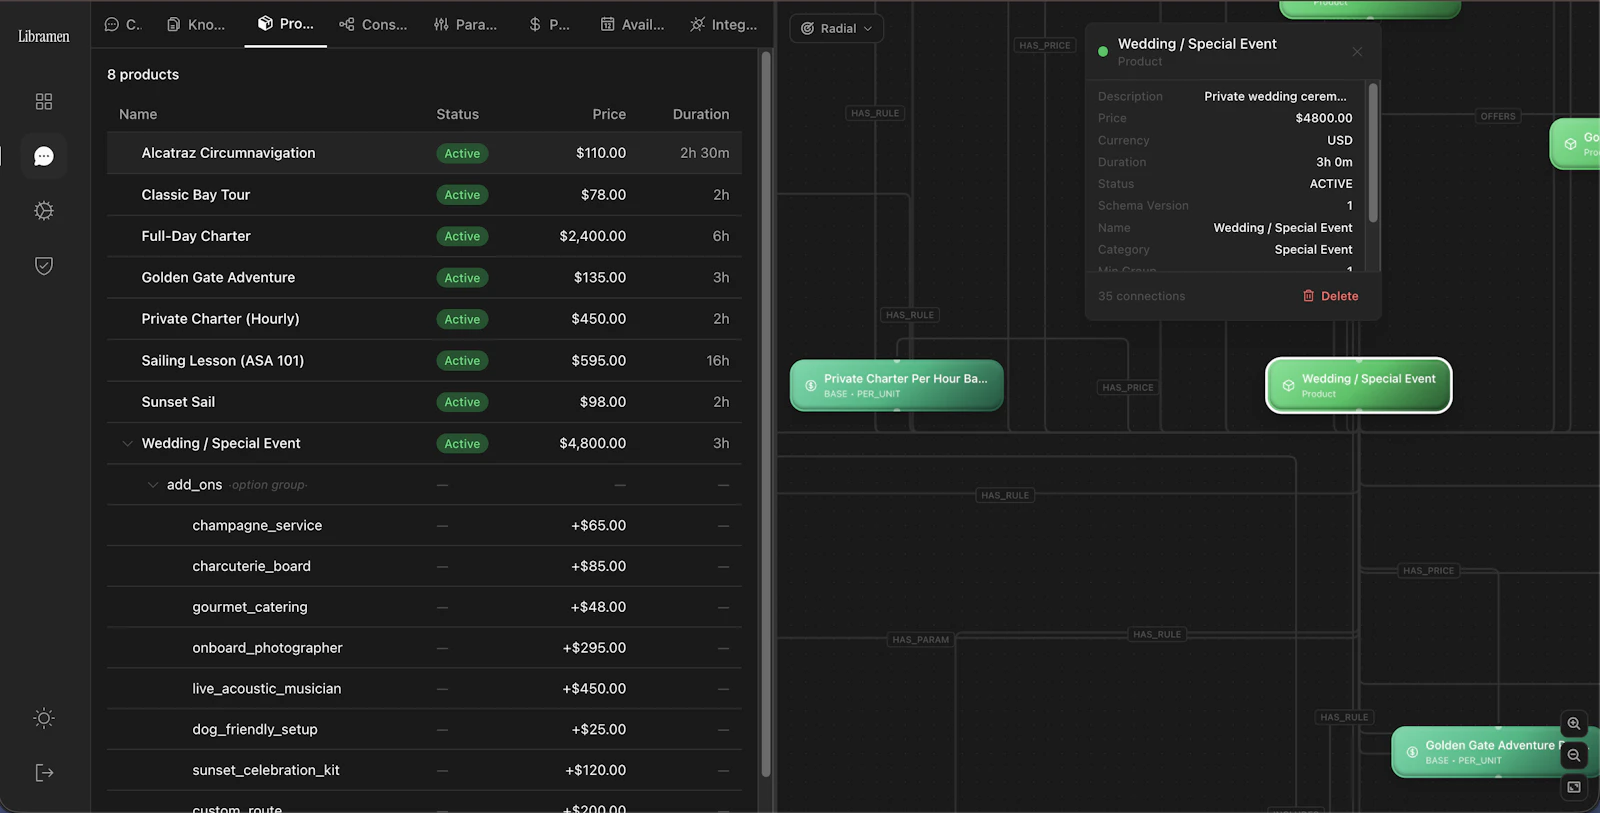Zoom in on the graph
Screen dimensions: 1600x813
1574,723
